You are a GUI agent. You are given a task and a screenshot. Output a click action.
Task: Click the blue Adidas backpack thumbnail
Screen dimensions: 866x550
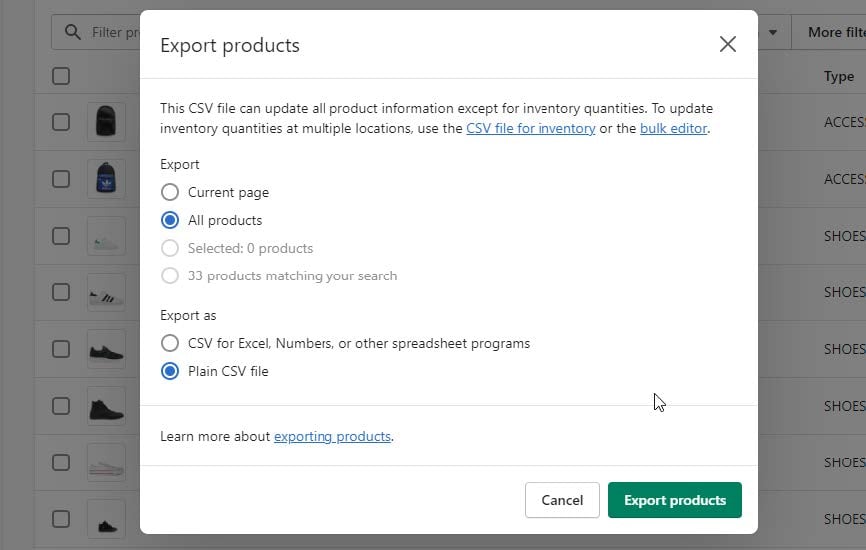click(x=106, y=179)
